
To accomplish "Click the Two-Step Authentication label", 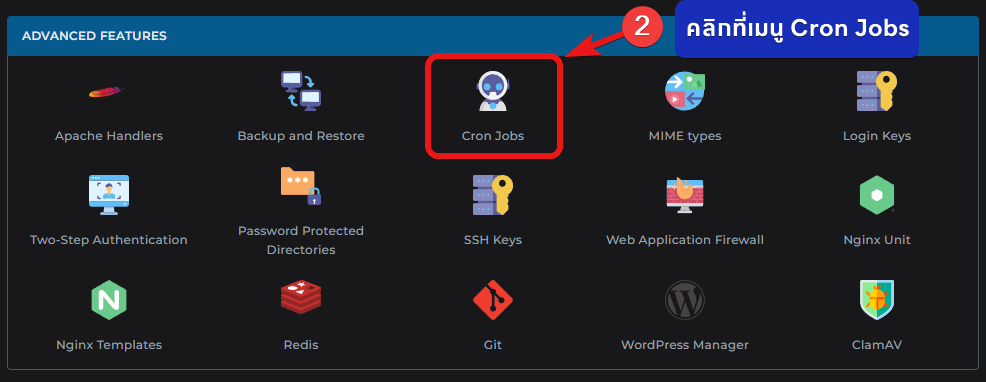I will (x=109, y=240).
